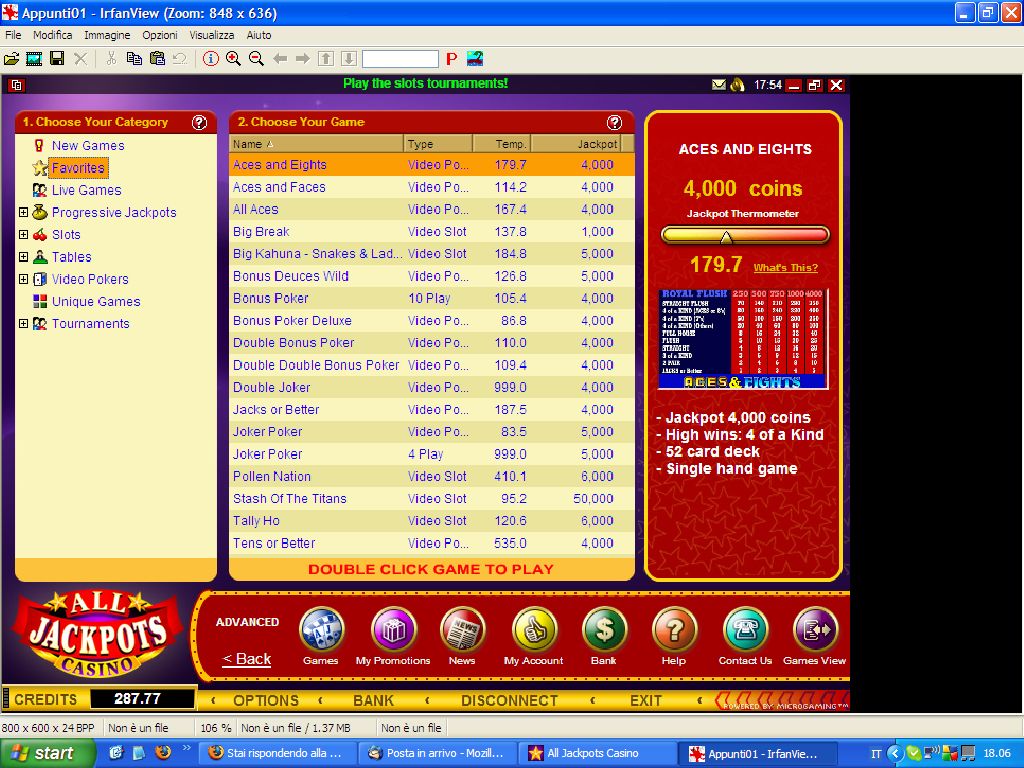Open the Modifica menu
1024x768 pixels.
(52, 35)
